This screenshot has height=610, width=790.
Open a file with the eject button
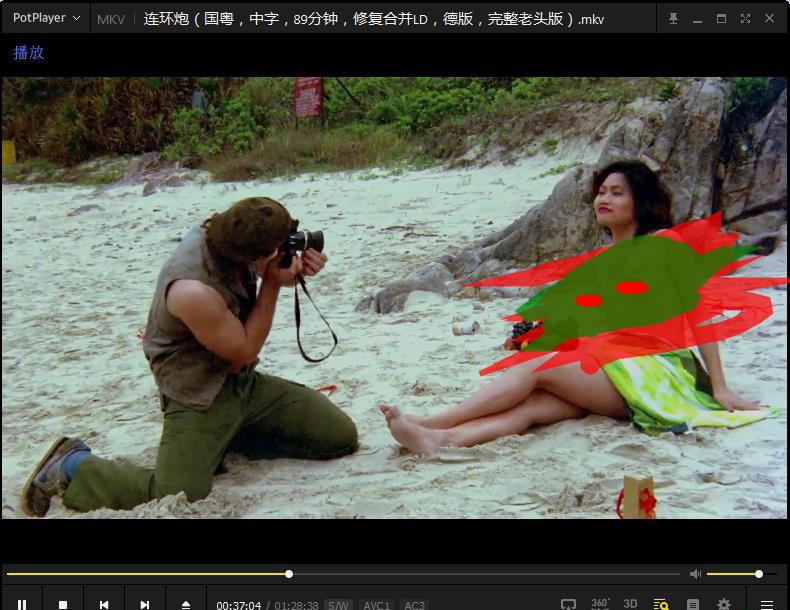coord(185,603)
